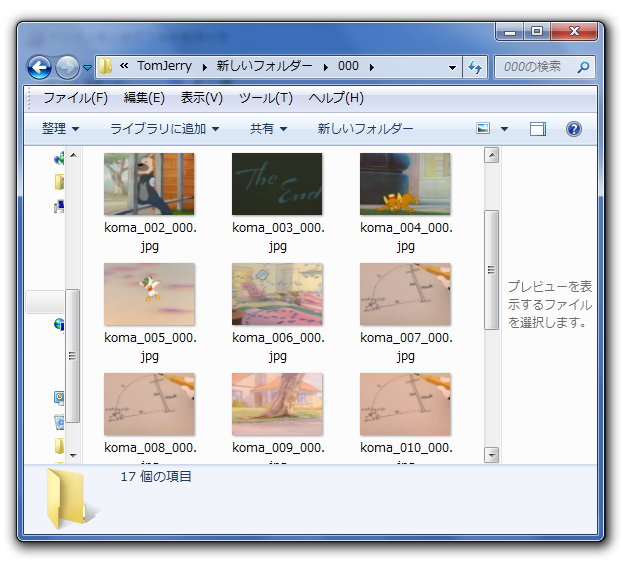Select thumbnail koma_010_000.jpg
630x580 pixels.
click(405, 404)
